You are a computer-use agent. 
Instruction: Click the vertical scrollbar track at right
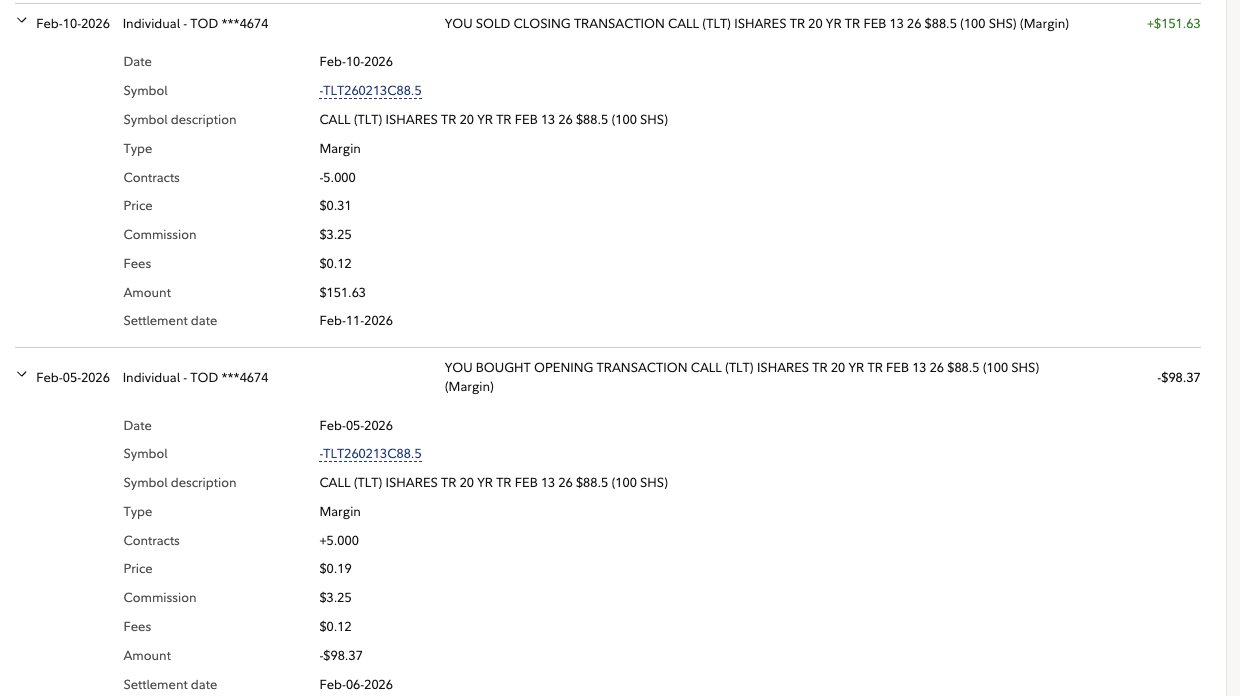click(x=1232, y=348)
